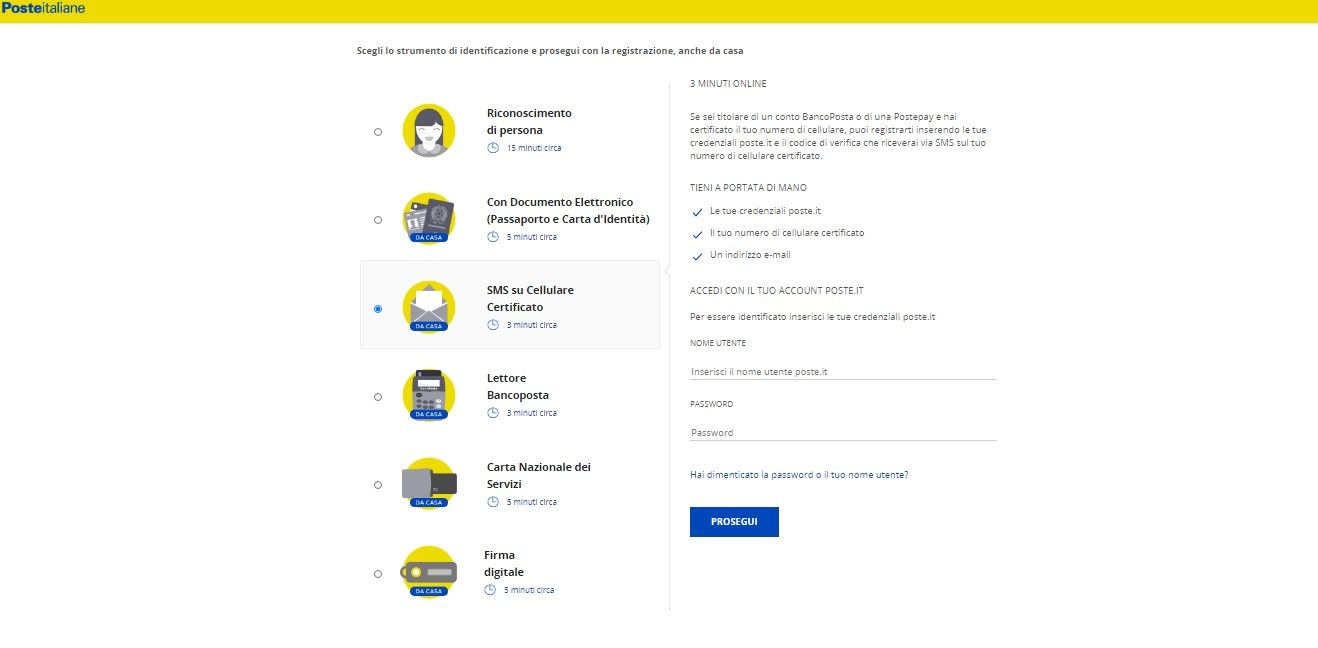Click the Un indirizzo e-mail text
The height and width of the screenshot is (648, 1318).
[x=750, y=255]
